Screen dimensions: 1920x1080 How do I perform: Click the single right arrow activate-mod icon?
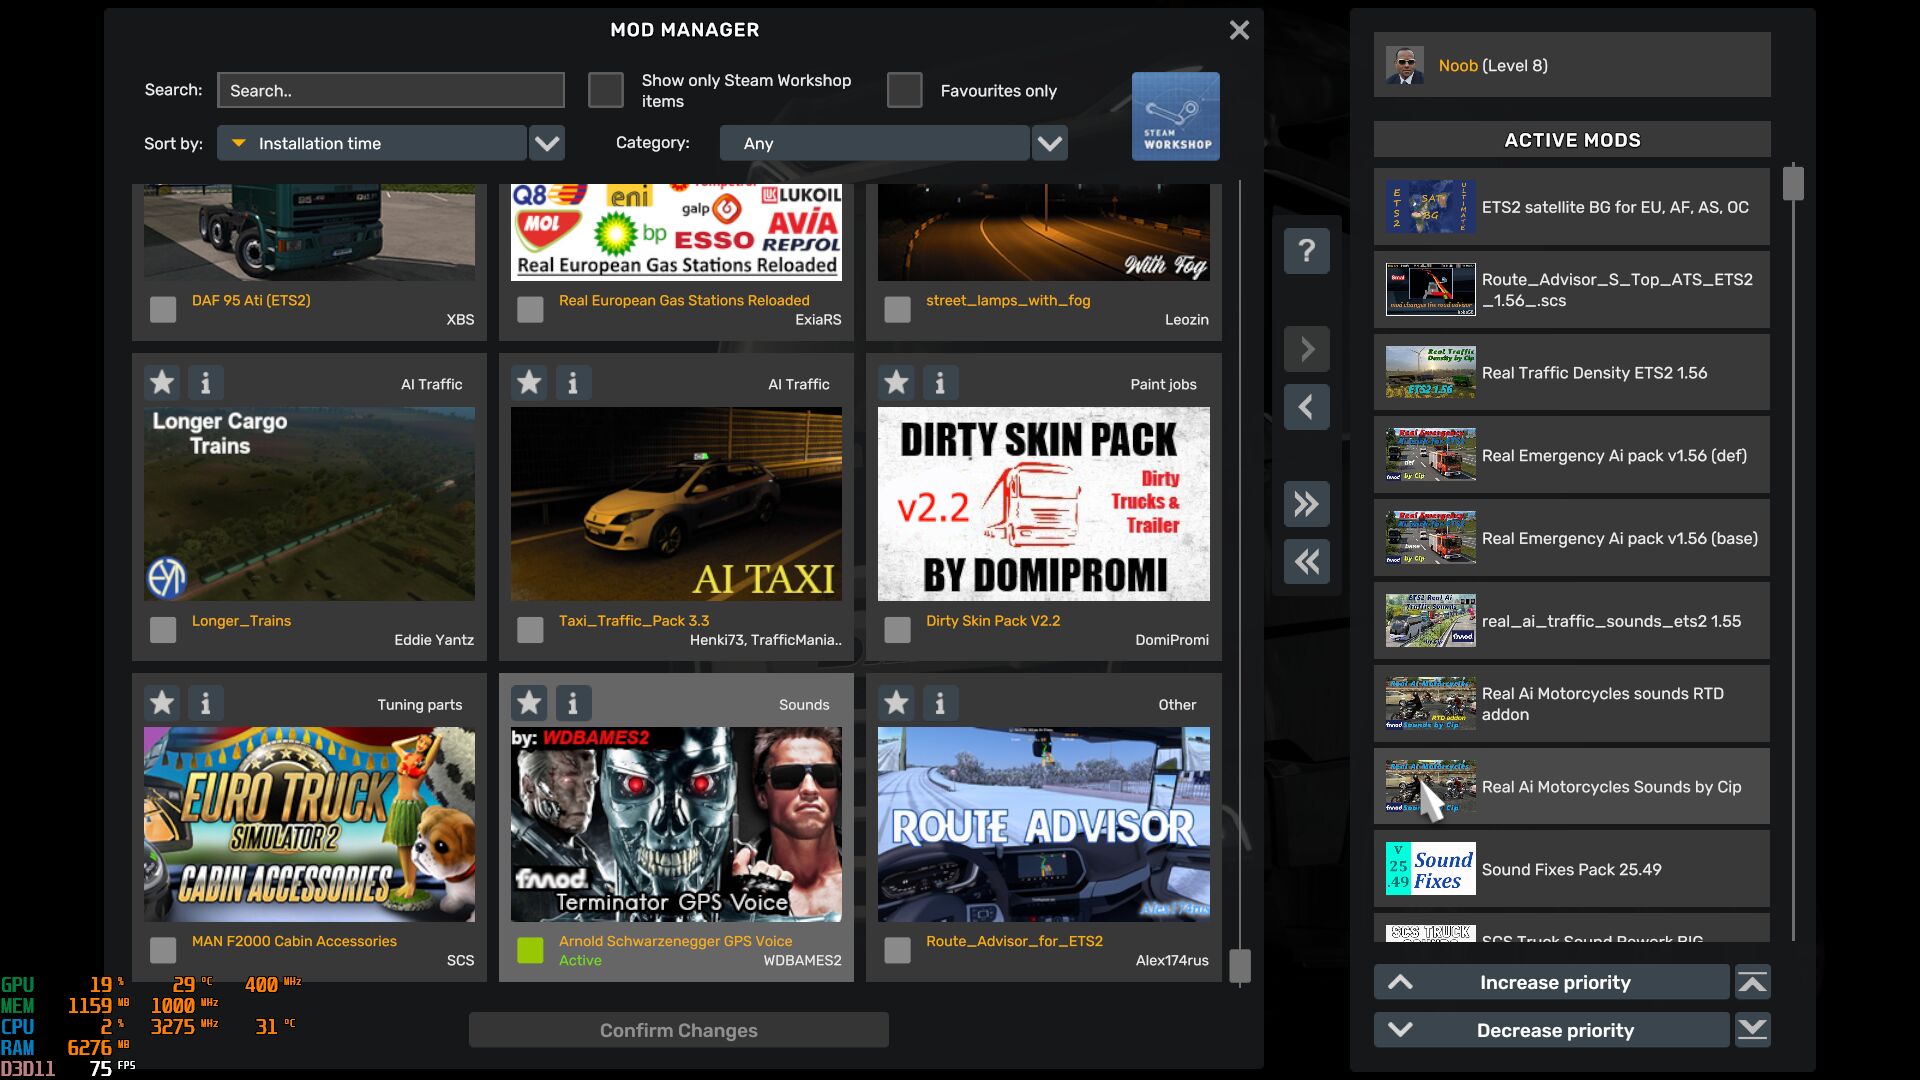click(1306, 349)
